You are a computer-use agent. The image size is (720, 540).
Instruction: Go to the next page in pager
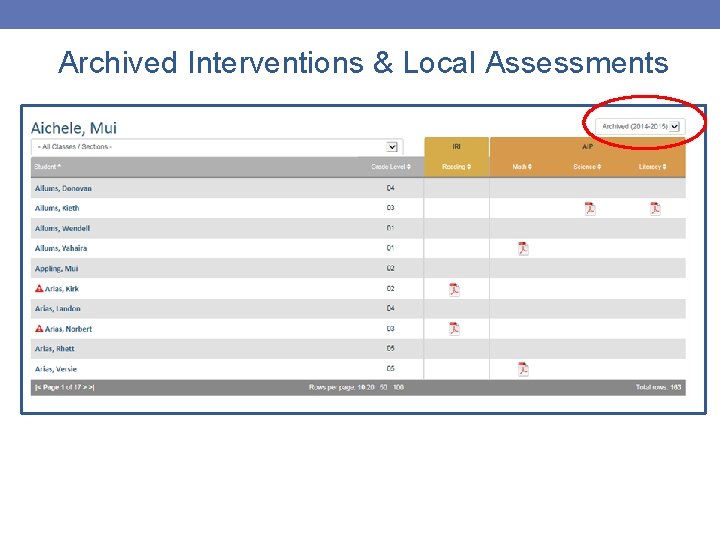pyautogui.click(x=85, y=387)
